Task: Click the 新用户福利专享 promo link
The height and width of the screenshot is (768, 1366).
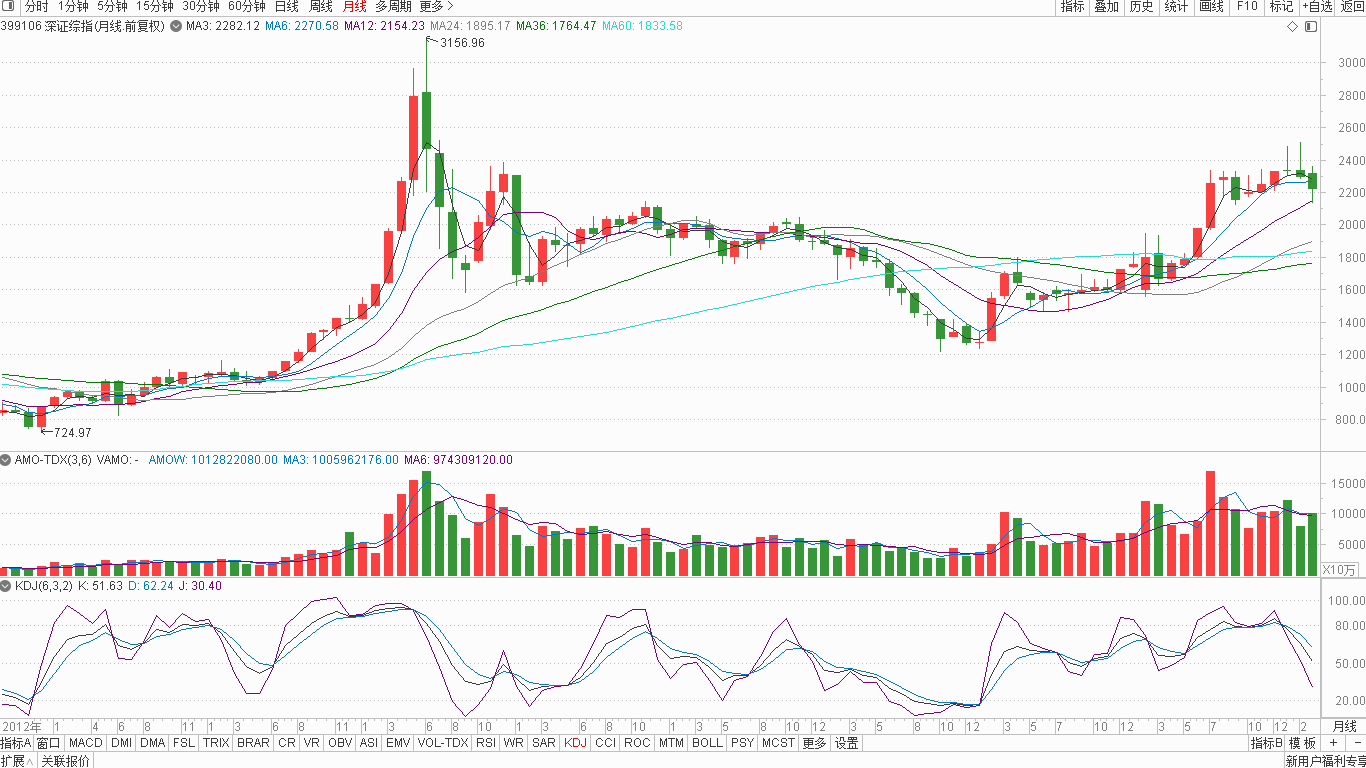Action: point(1325,761)
